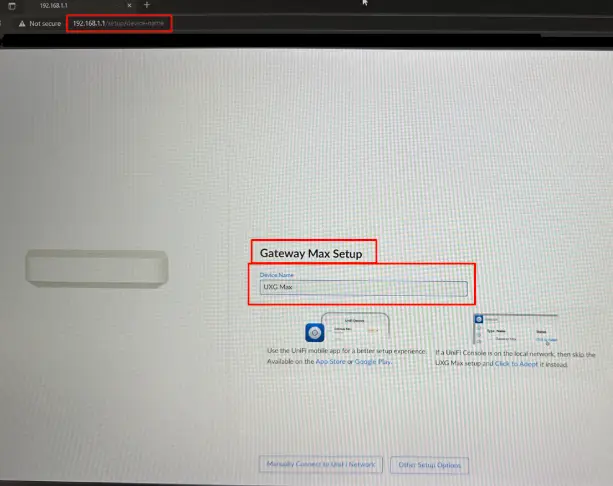This screenshot has width=613, height=486.
Task: Open the App Store link
Action: 330,362
